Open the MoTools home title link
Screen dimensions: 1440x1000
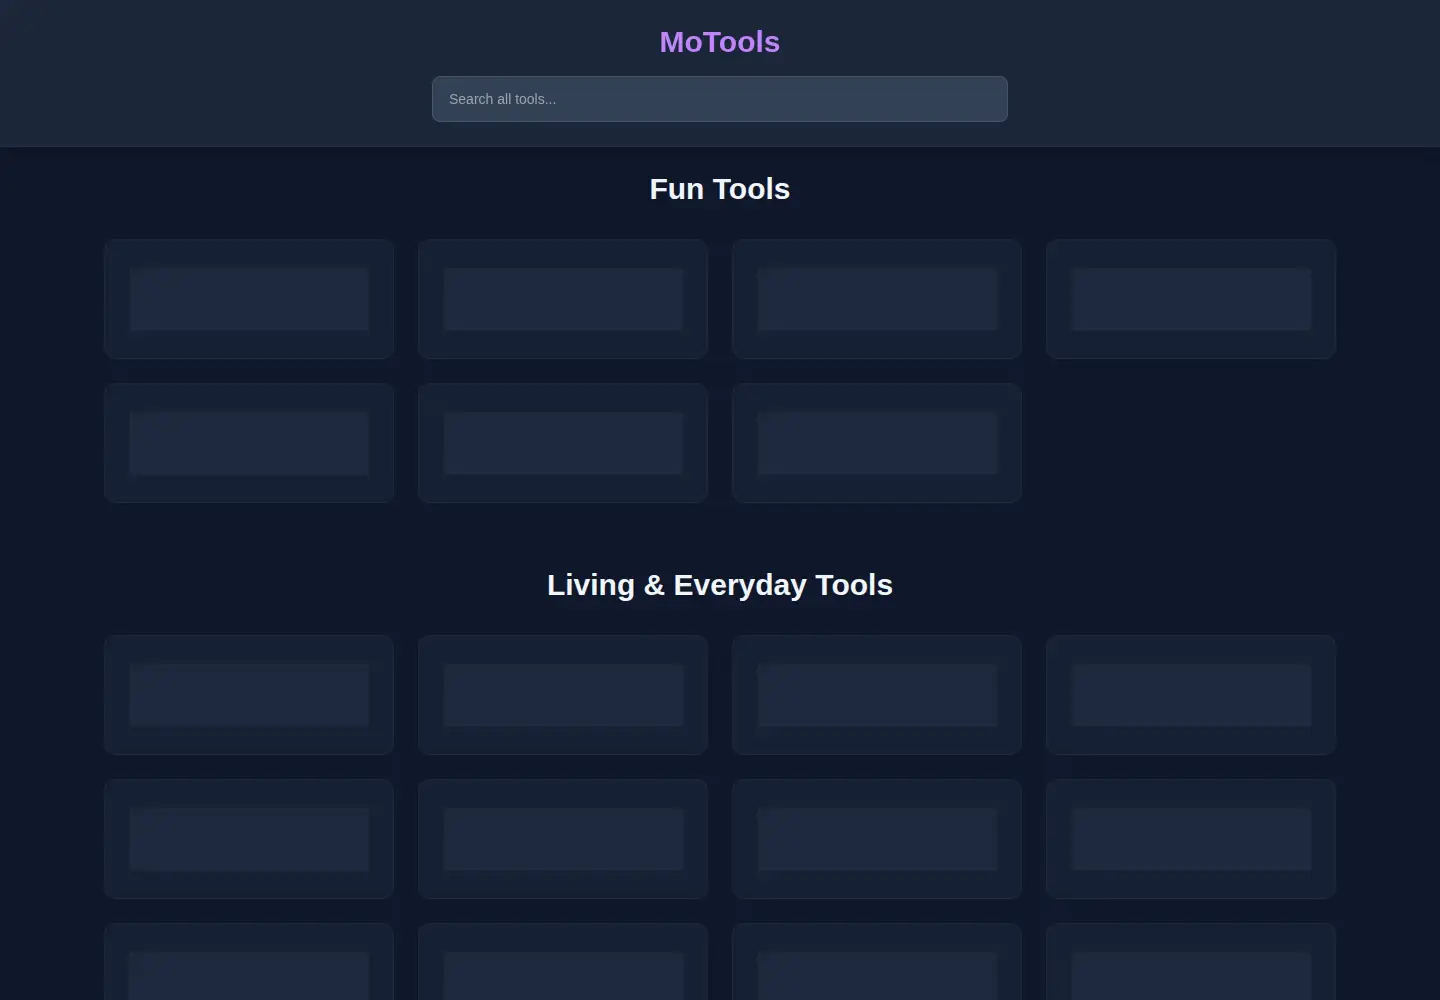point(719,42)
